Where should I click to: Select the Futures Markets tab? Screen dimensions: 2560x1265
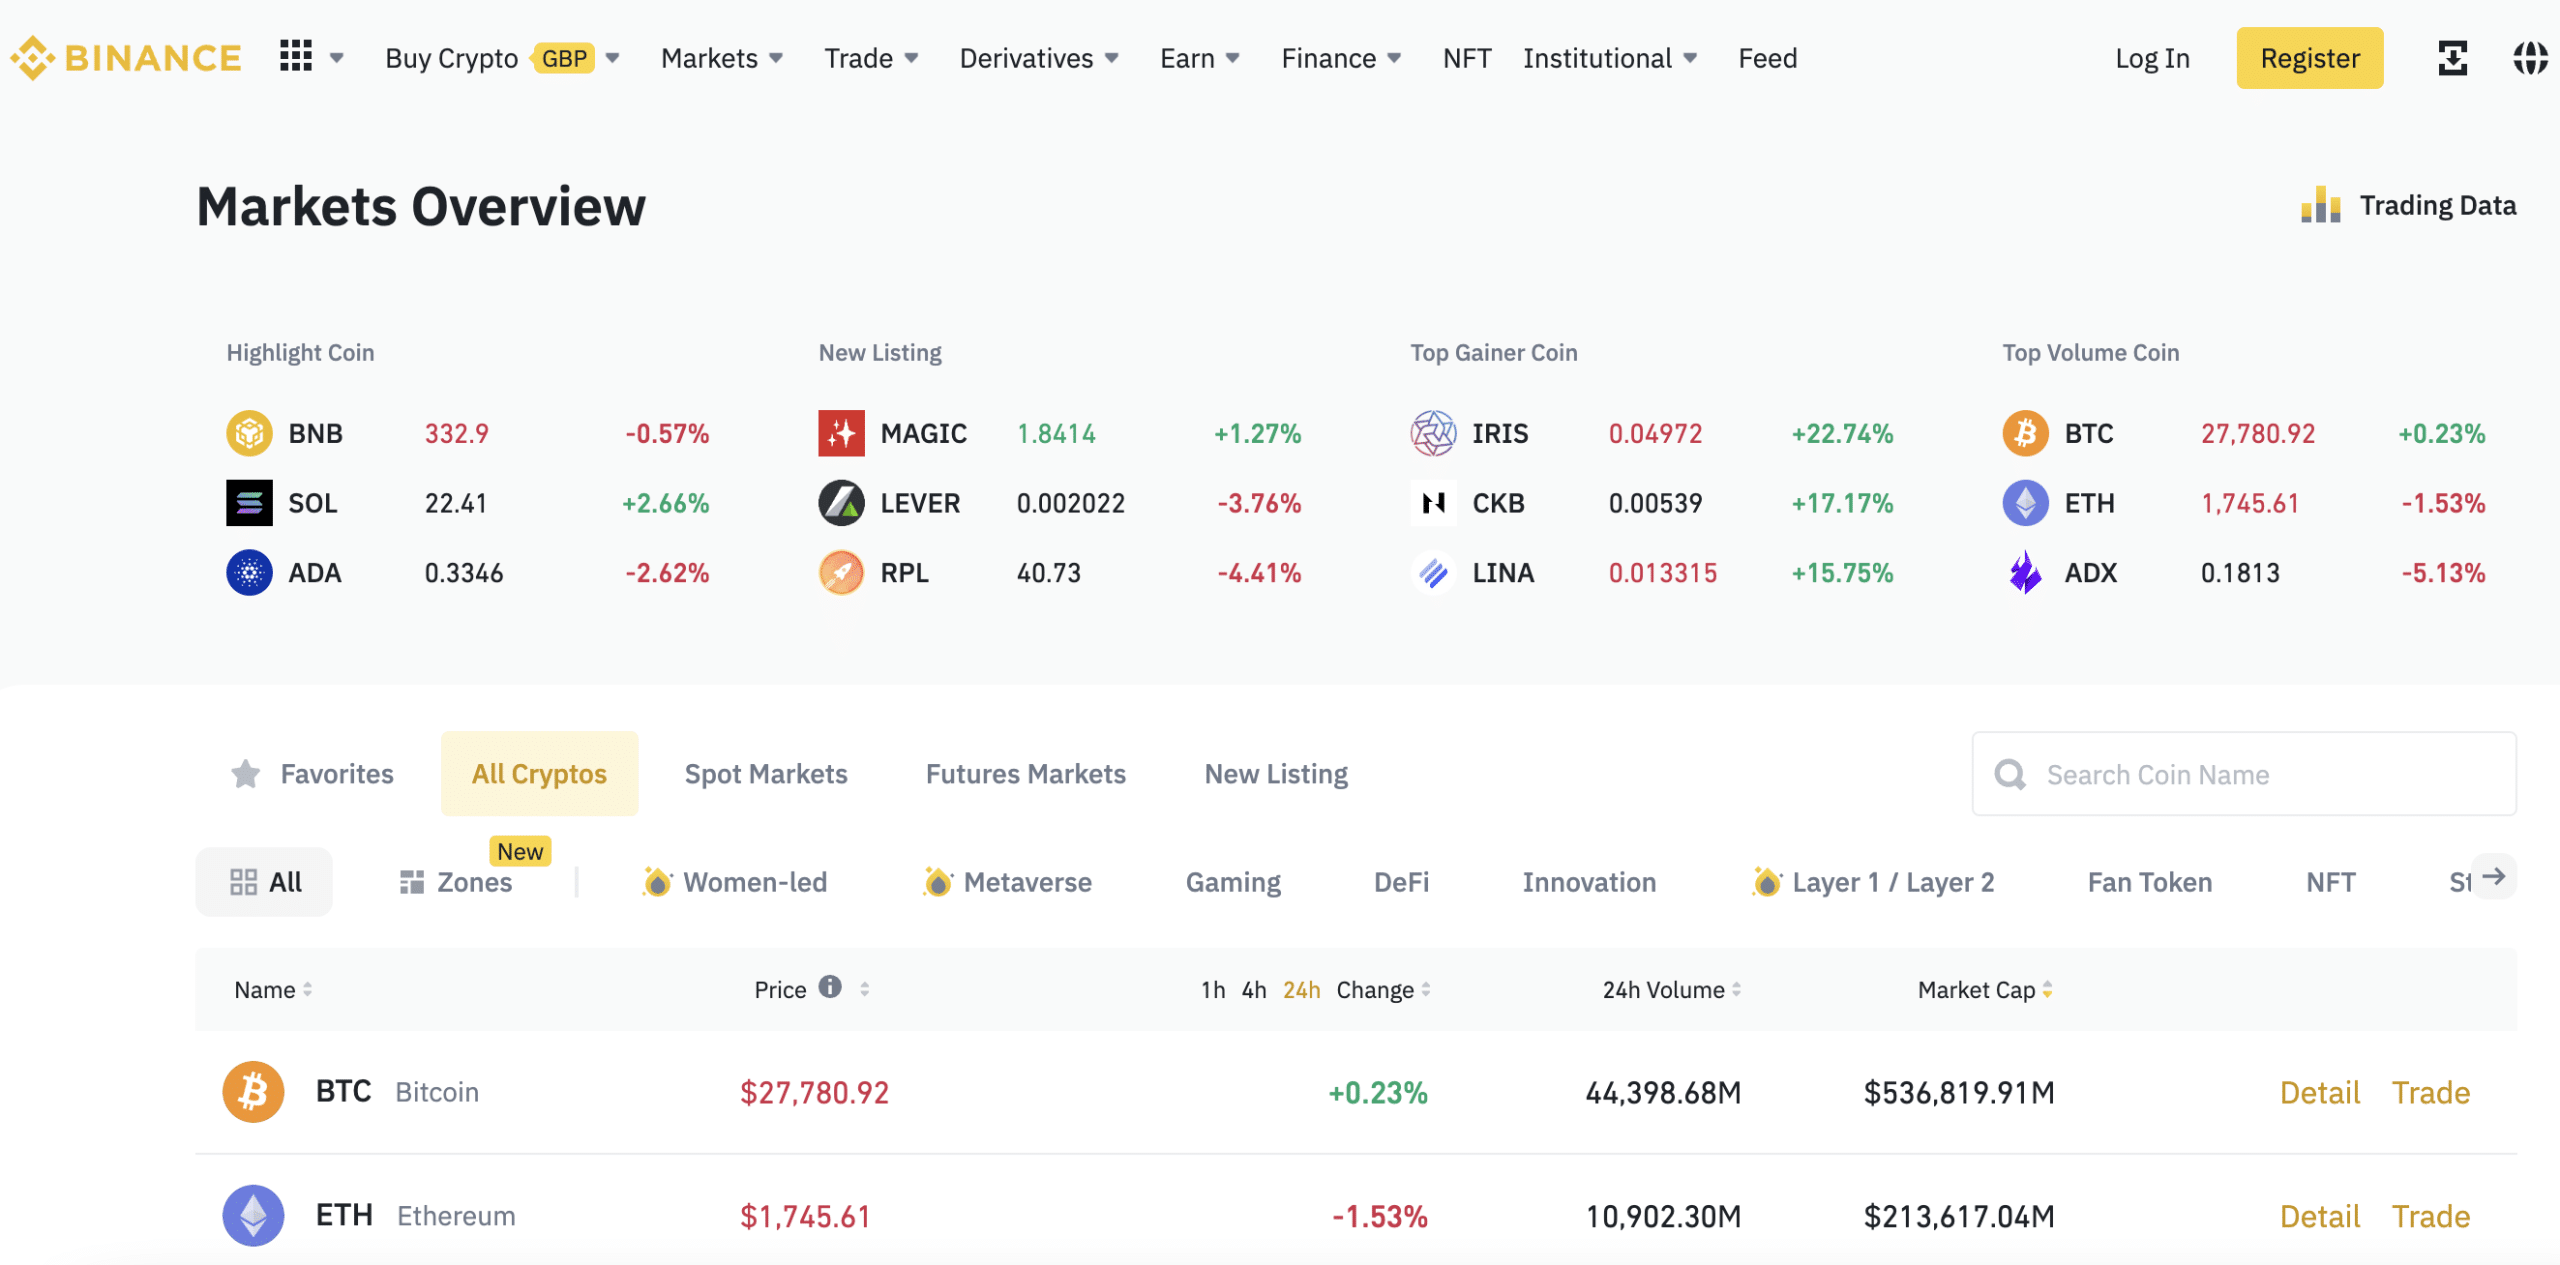[x=1025, y=772]
